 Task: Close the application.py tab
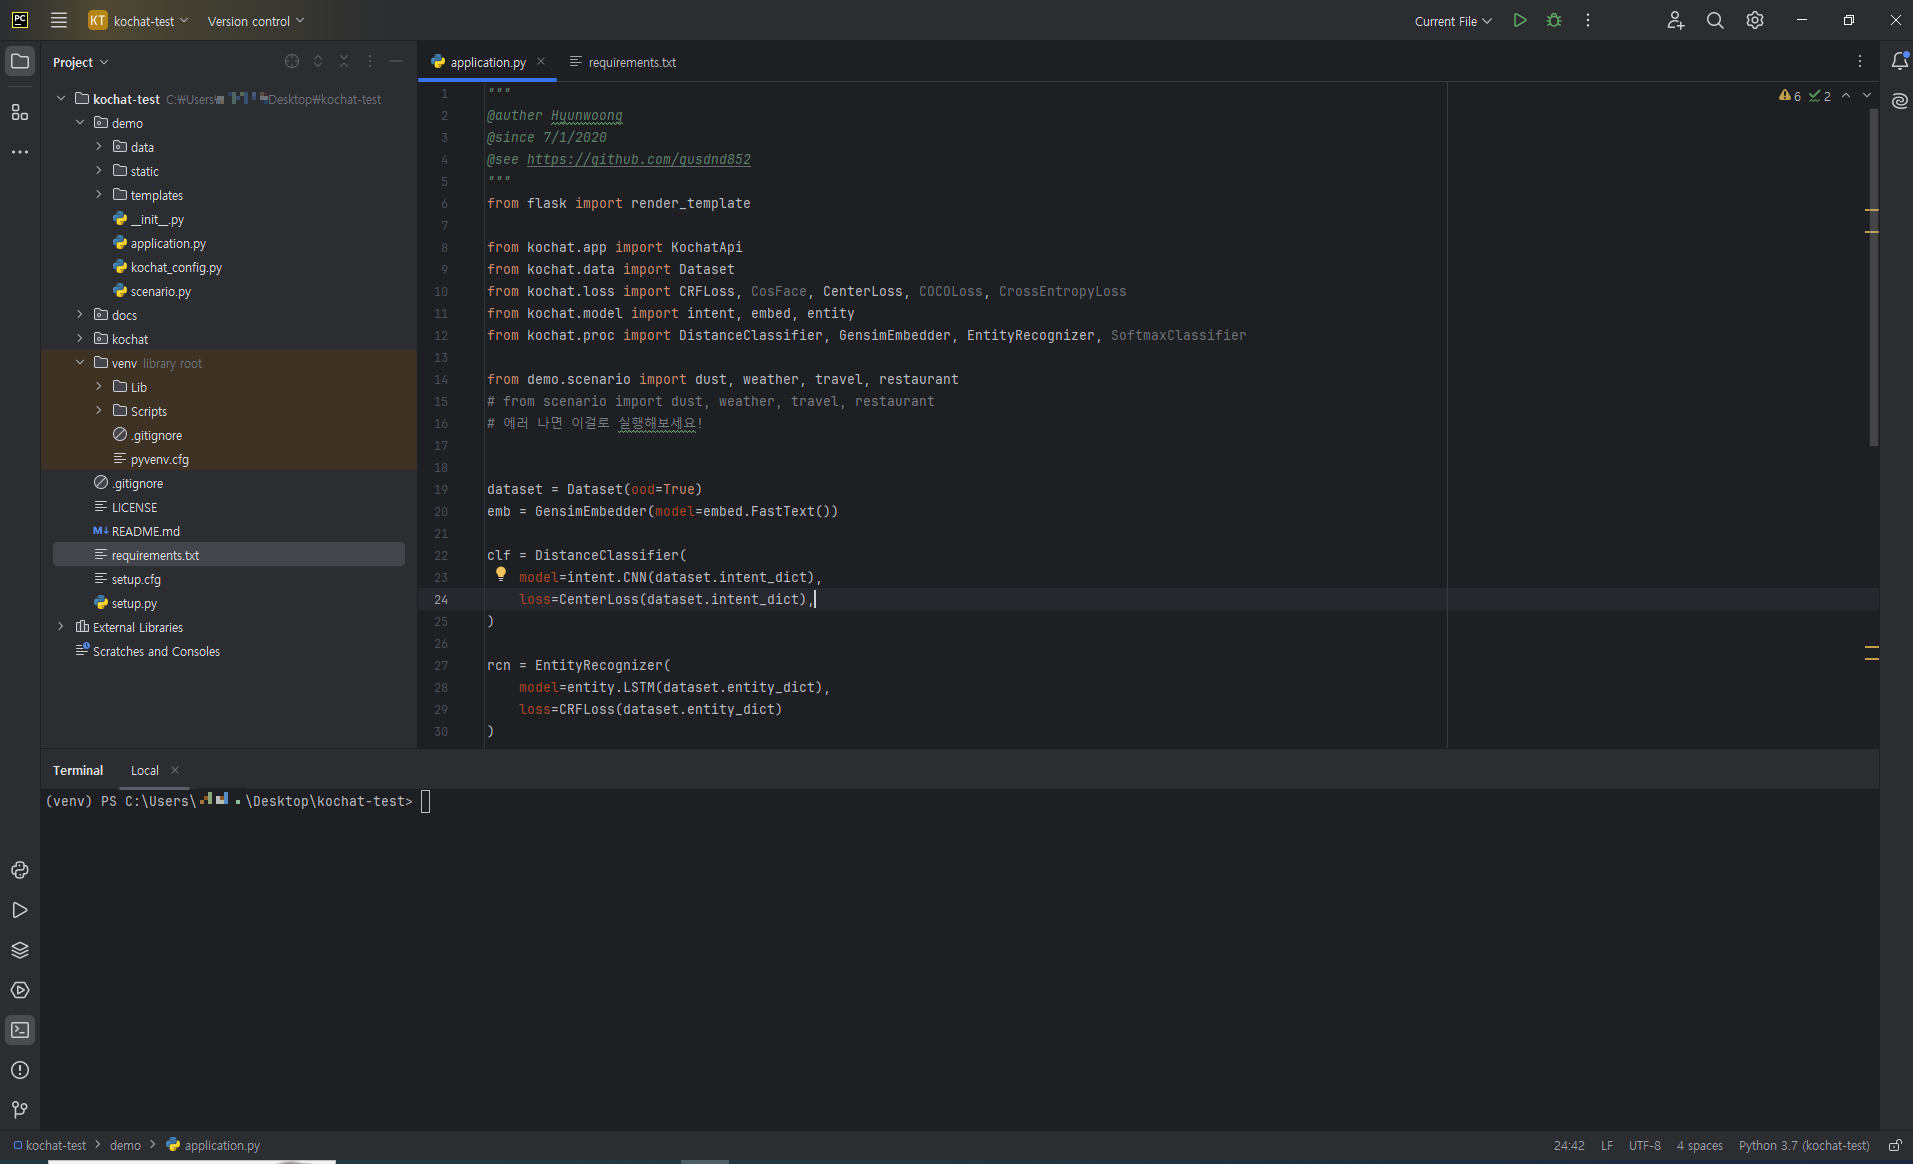tap(541, 61)
